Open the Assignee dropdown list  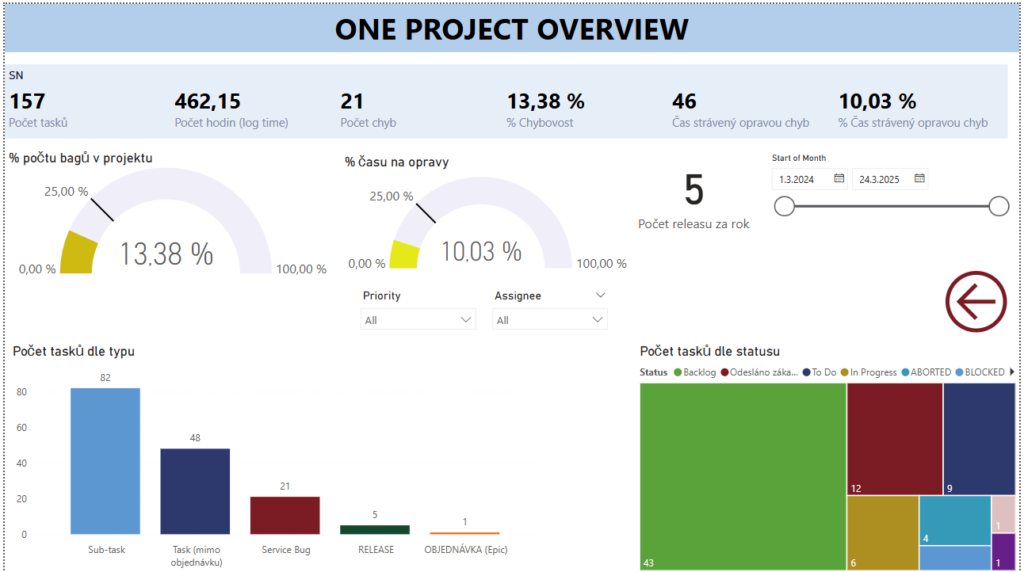550,320
